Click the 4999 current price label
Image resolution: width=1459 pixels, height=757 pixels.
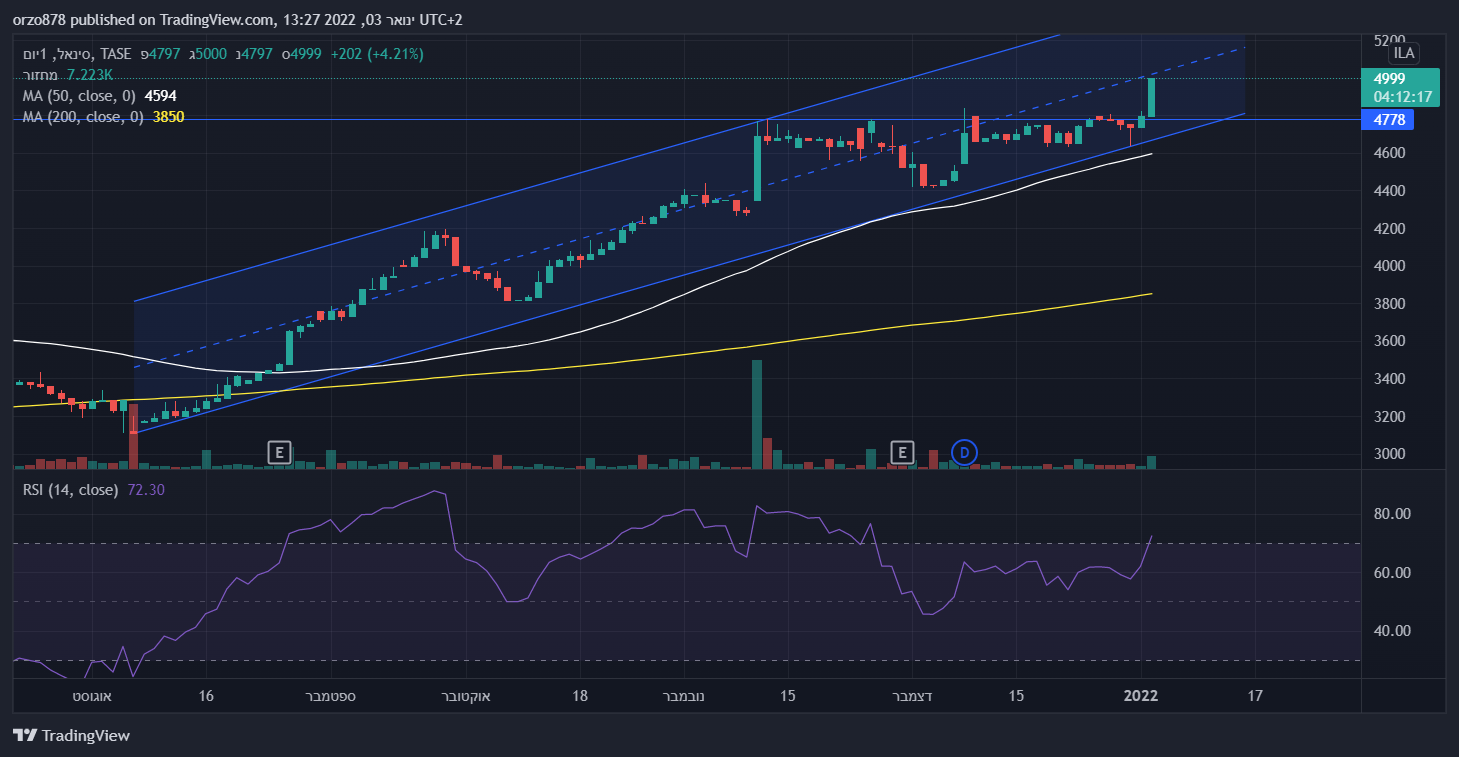point(1390,78)
